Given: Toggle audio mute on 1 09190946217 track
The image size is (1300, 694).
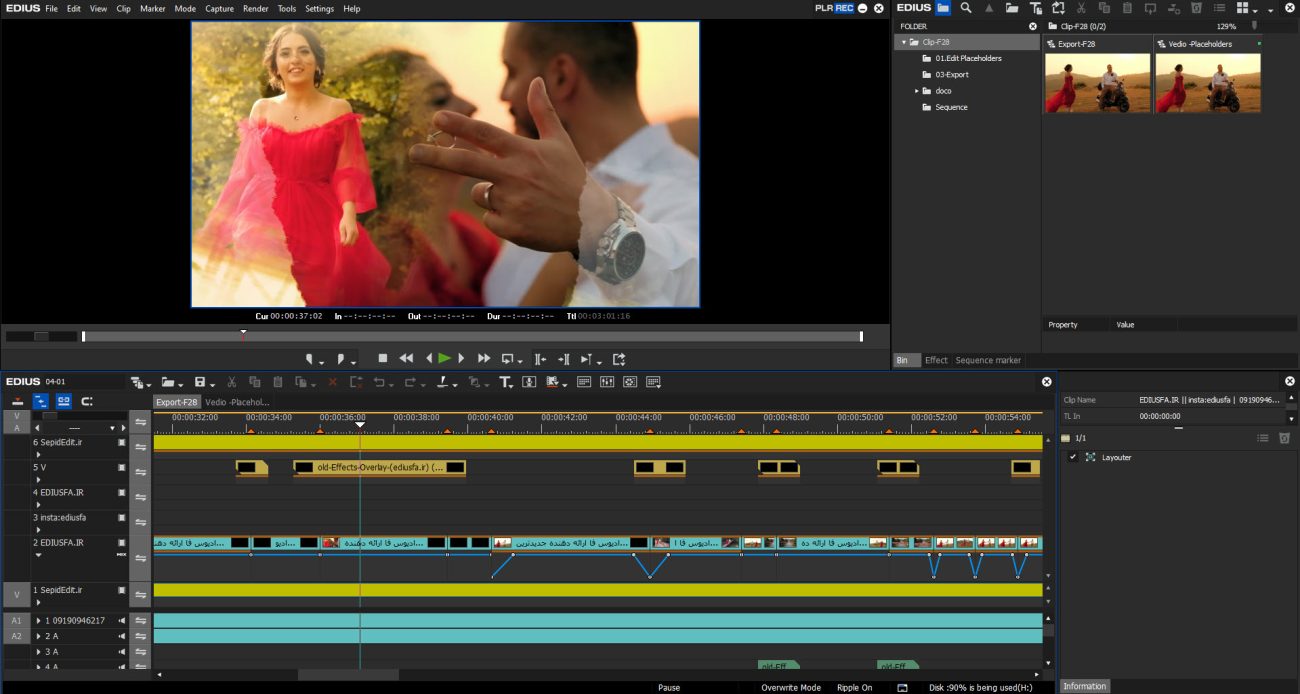Looking at the screenshot, I should pyautogui.click(x=122, y=620).
